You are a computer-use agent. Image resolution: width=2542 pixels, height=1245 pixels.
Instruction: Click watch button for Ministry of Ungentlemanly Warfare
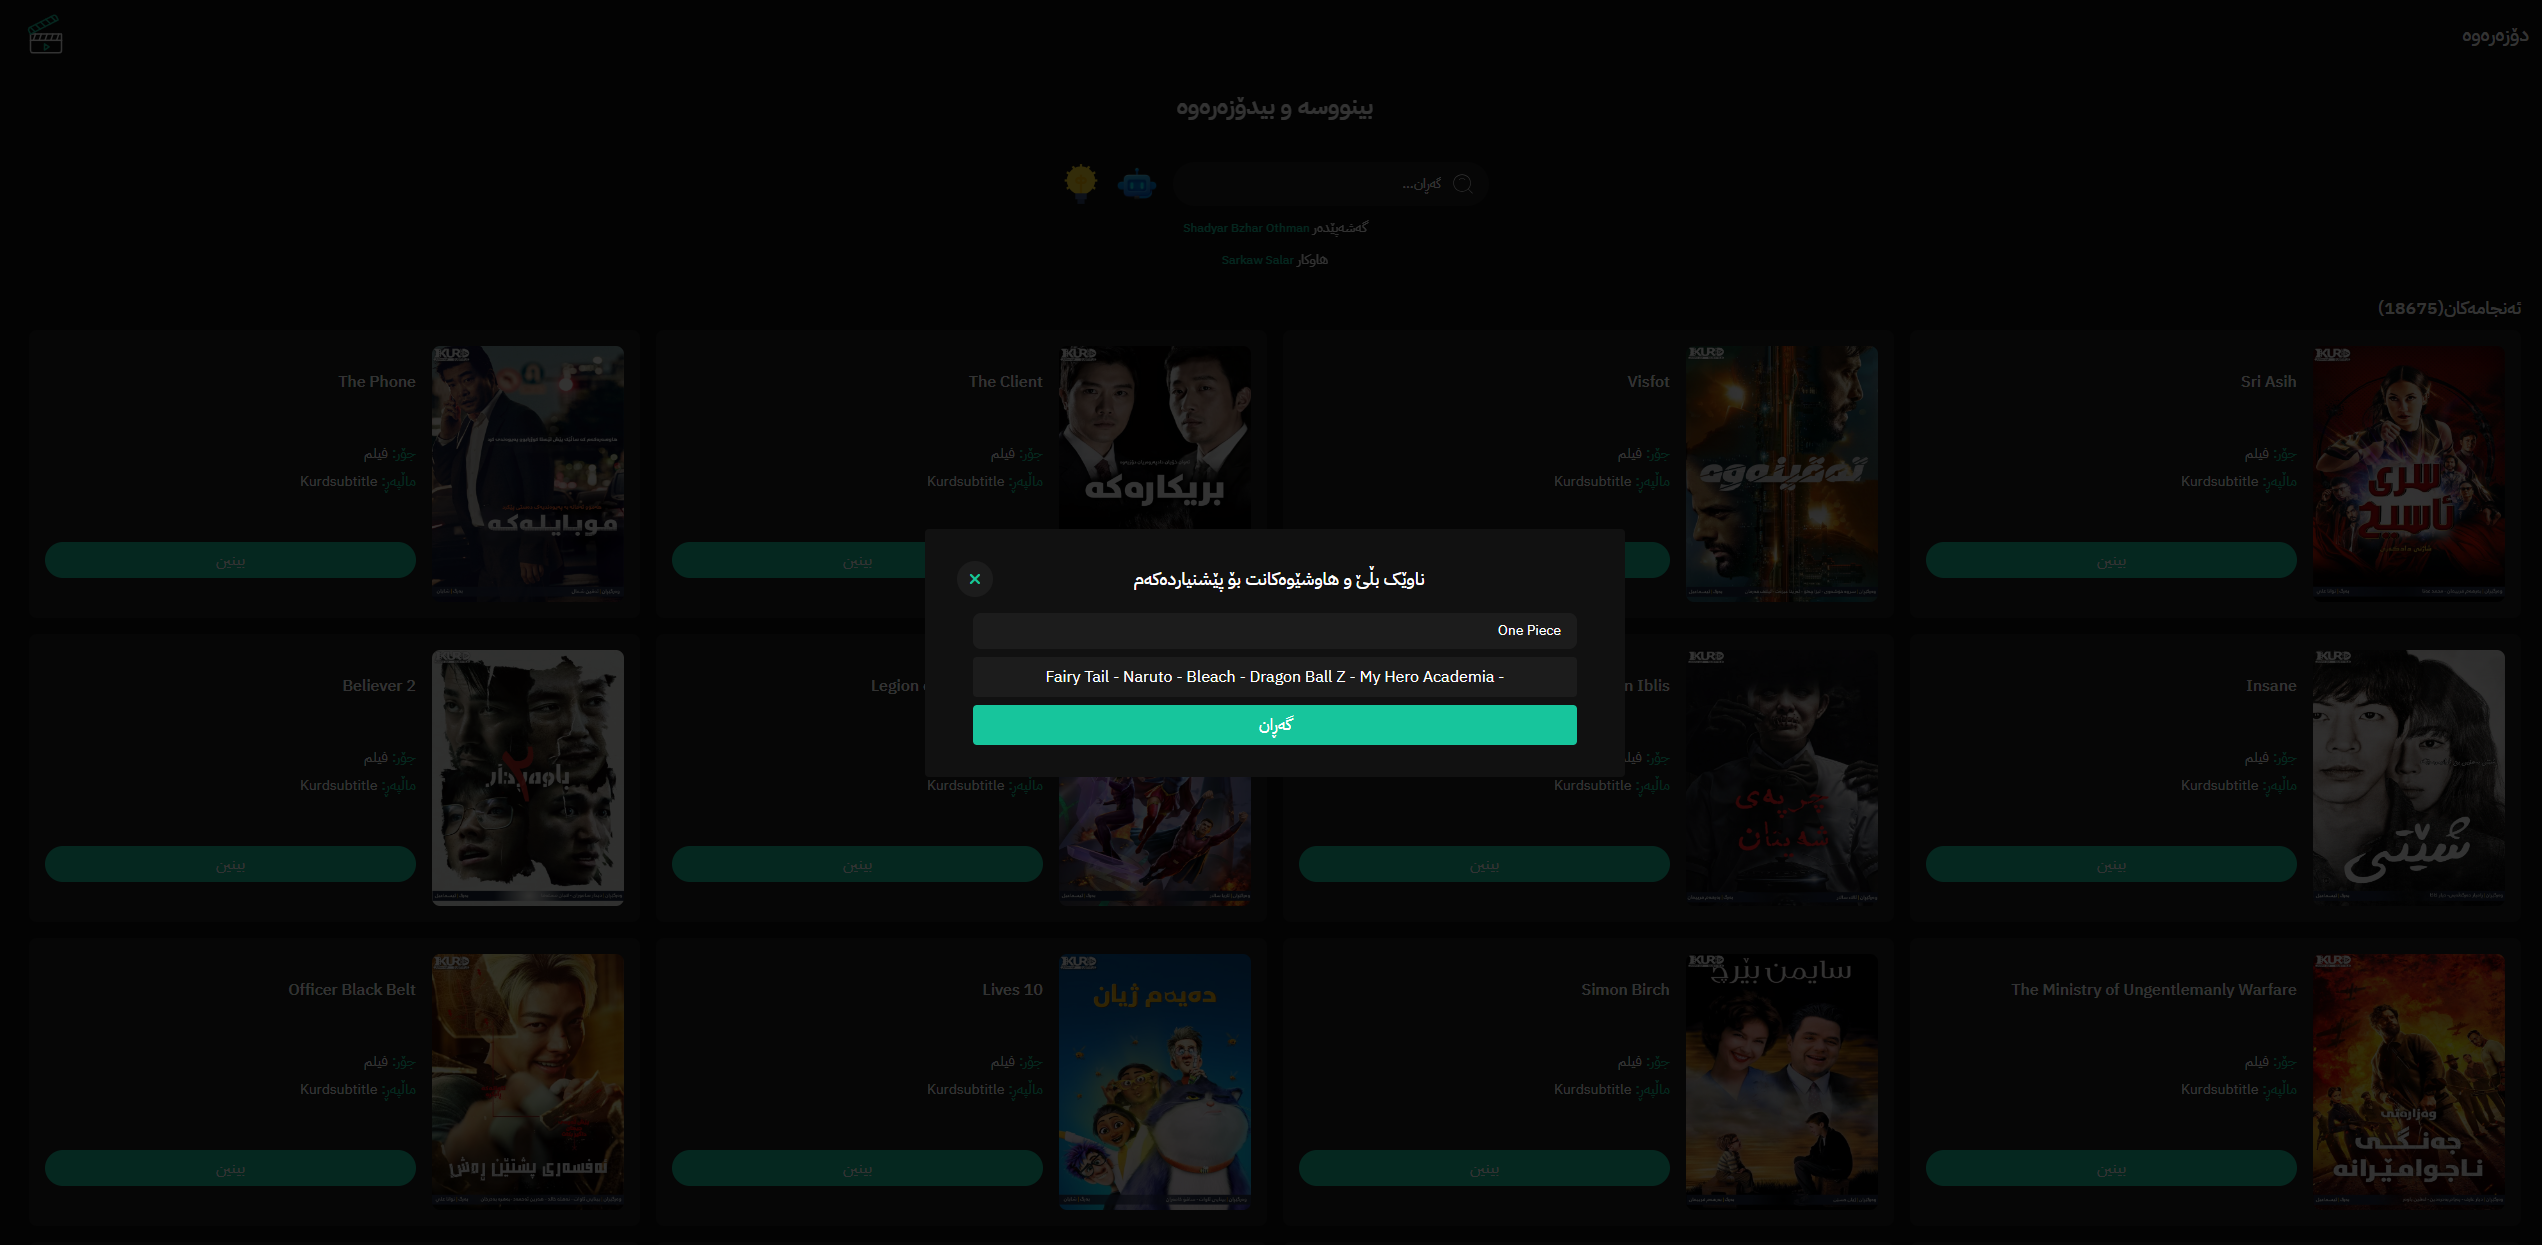click(2111, 1168)
